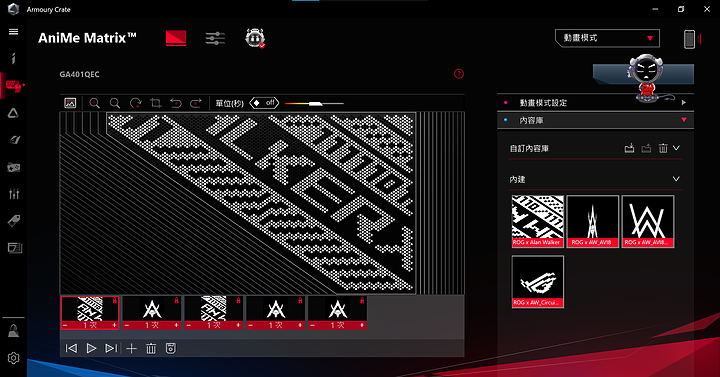720x377 pixels.
Task: Toggle the lock on second frame
Action: (x=177, y=300)
